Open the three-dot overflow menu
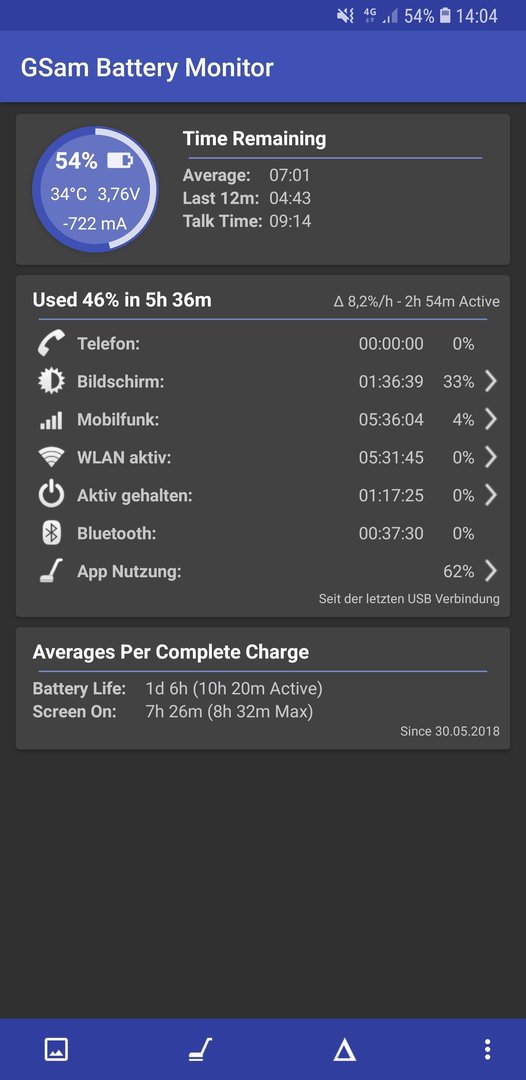 487,1050
